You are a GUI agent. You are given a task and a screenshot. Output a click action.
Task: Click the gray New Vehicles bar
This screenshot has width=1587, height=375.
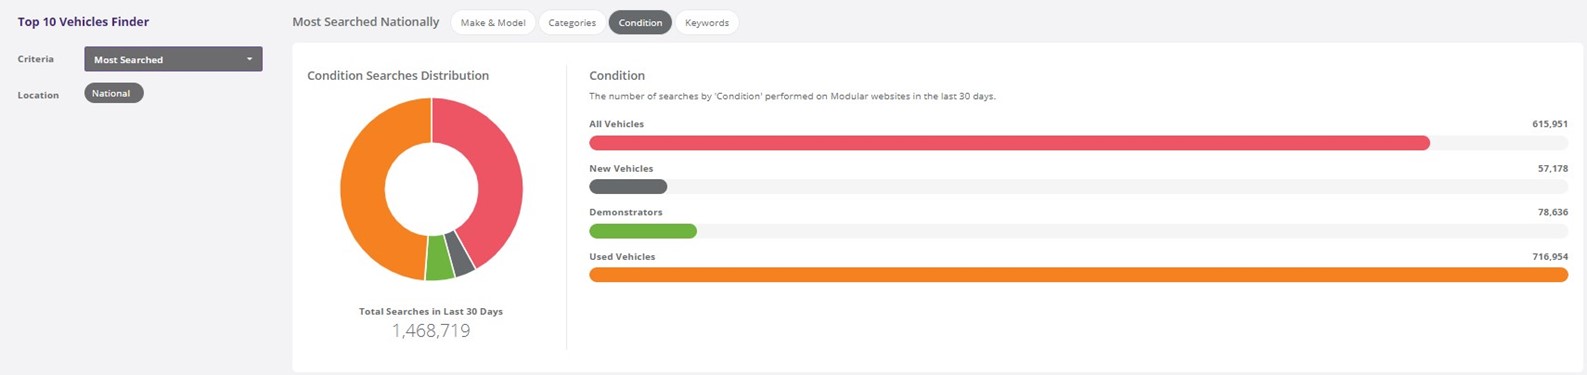pos(628,187)
